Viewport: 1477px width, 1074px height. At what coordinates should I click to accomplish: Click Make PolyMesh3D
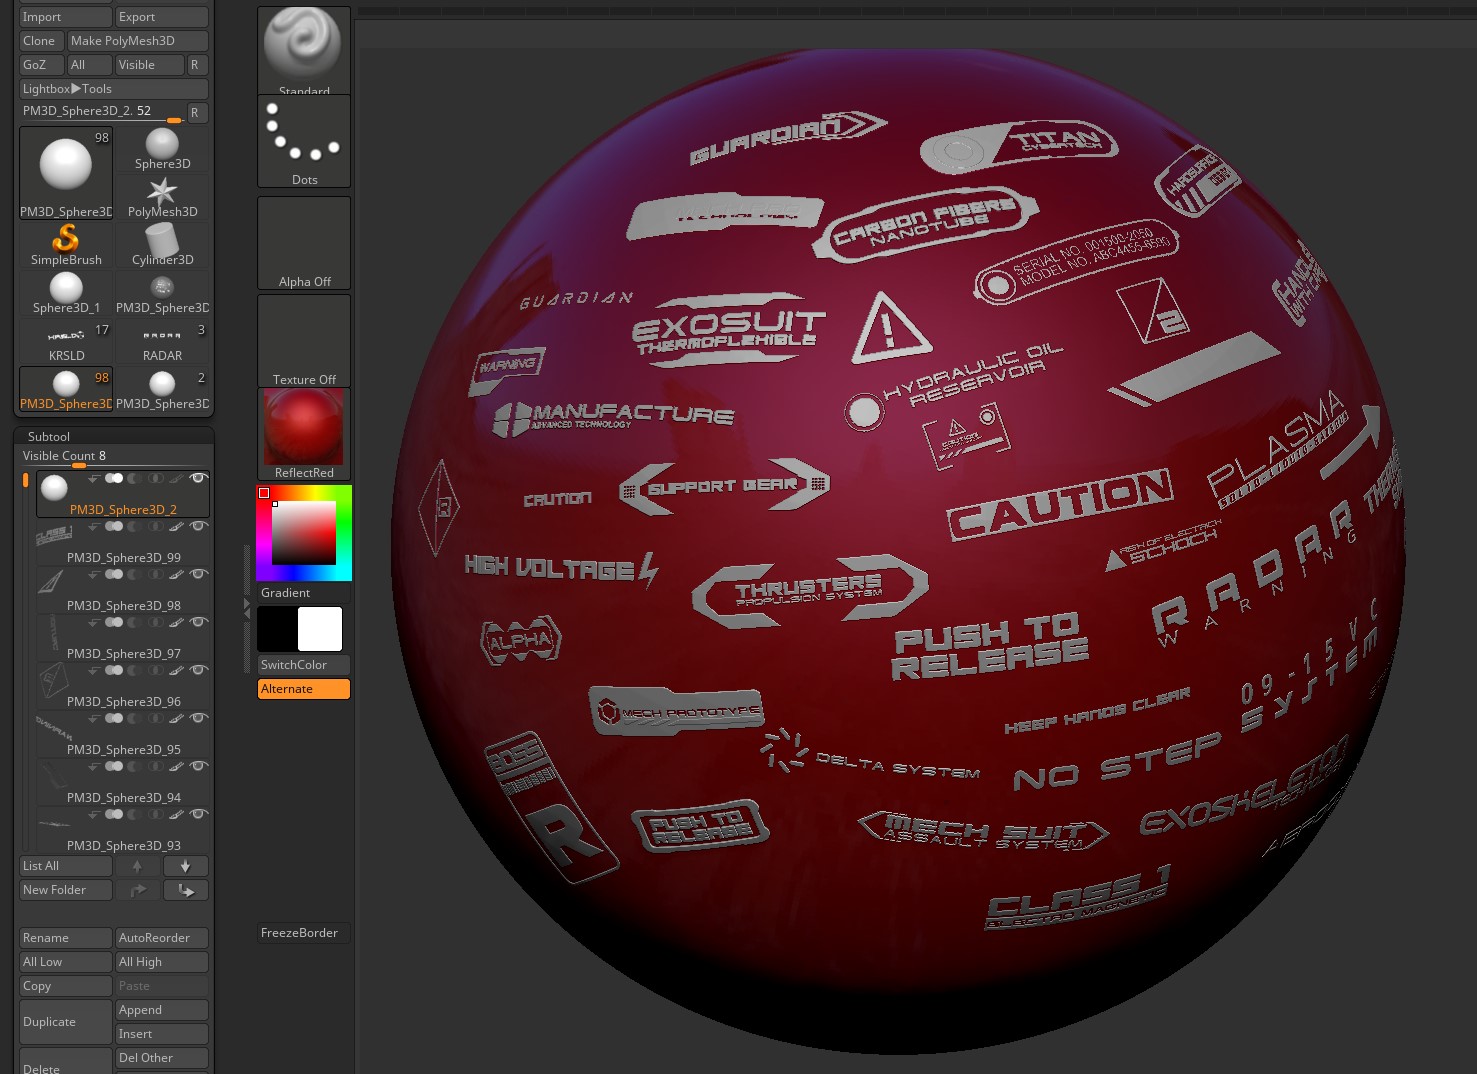[138, 41]
